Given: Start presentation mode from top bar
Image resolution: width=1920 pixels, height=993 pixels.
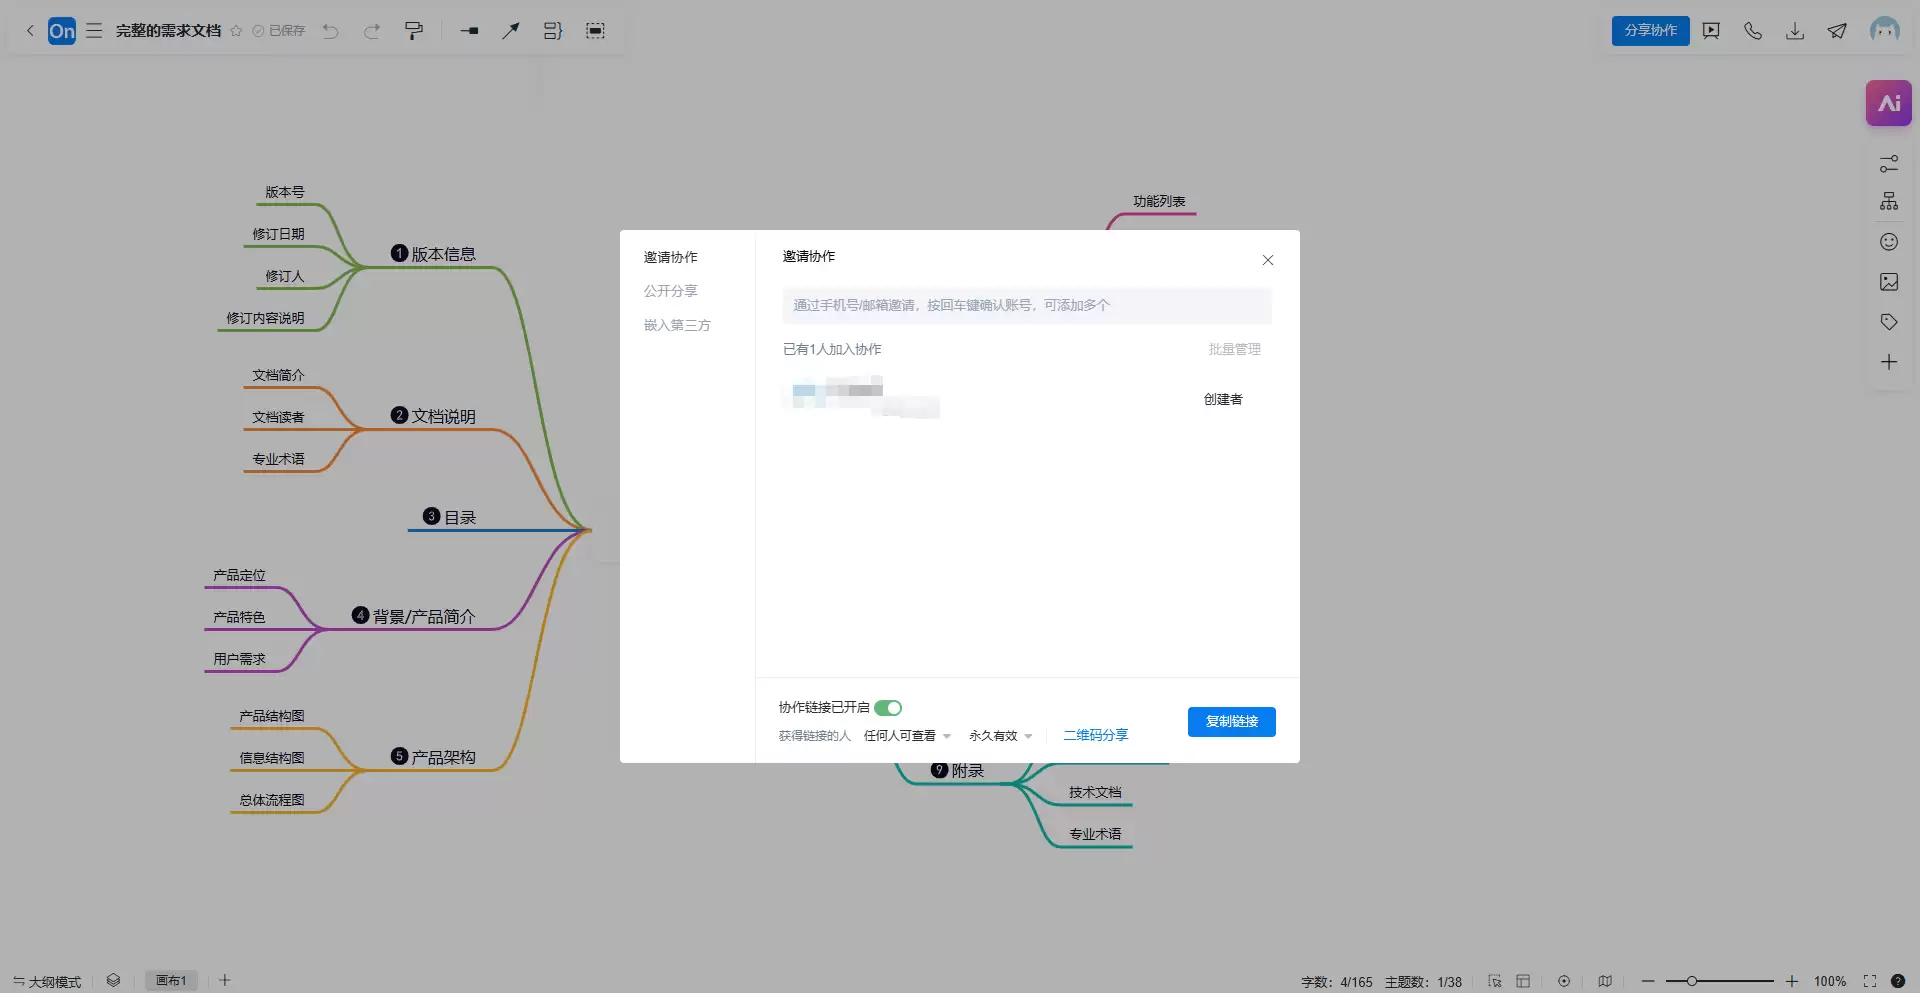Looking at the screenshot, I should pos(1711,31).
